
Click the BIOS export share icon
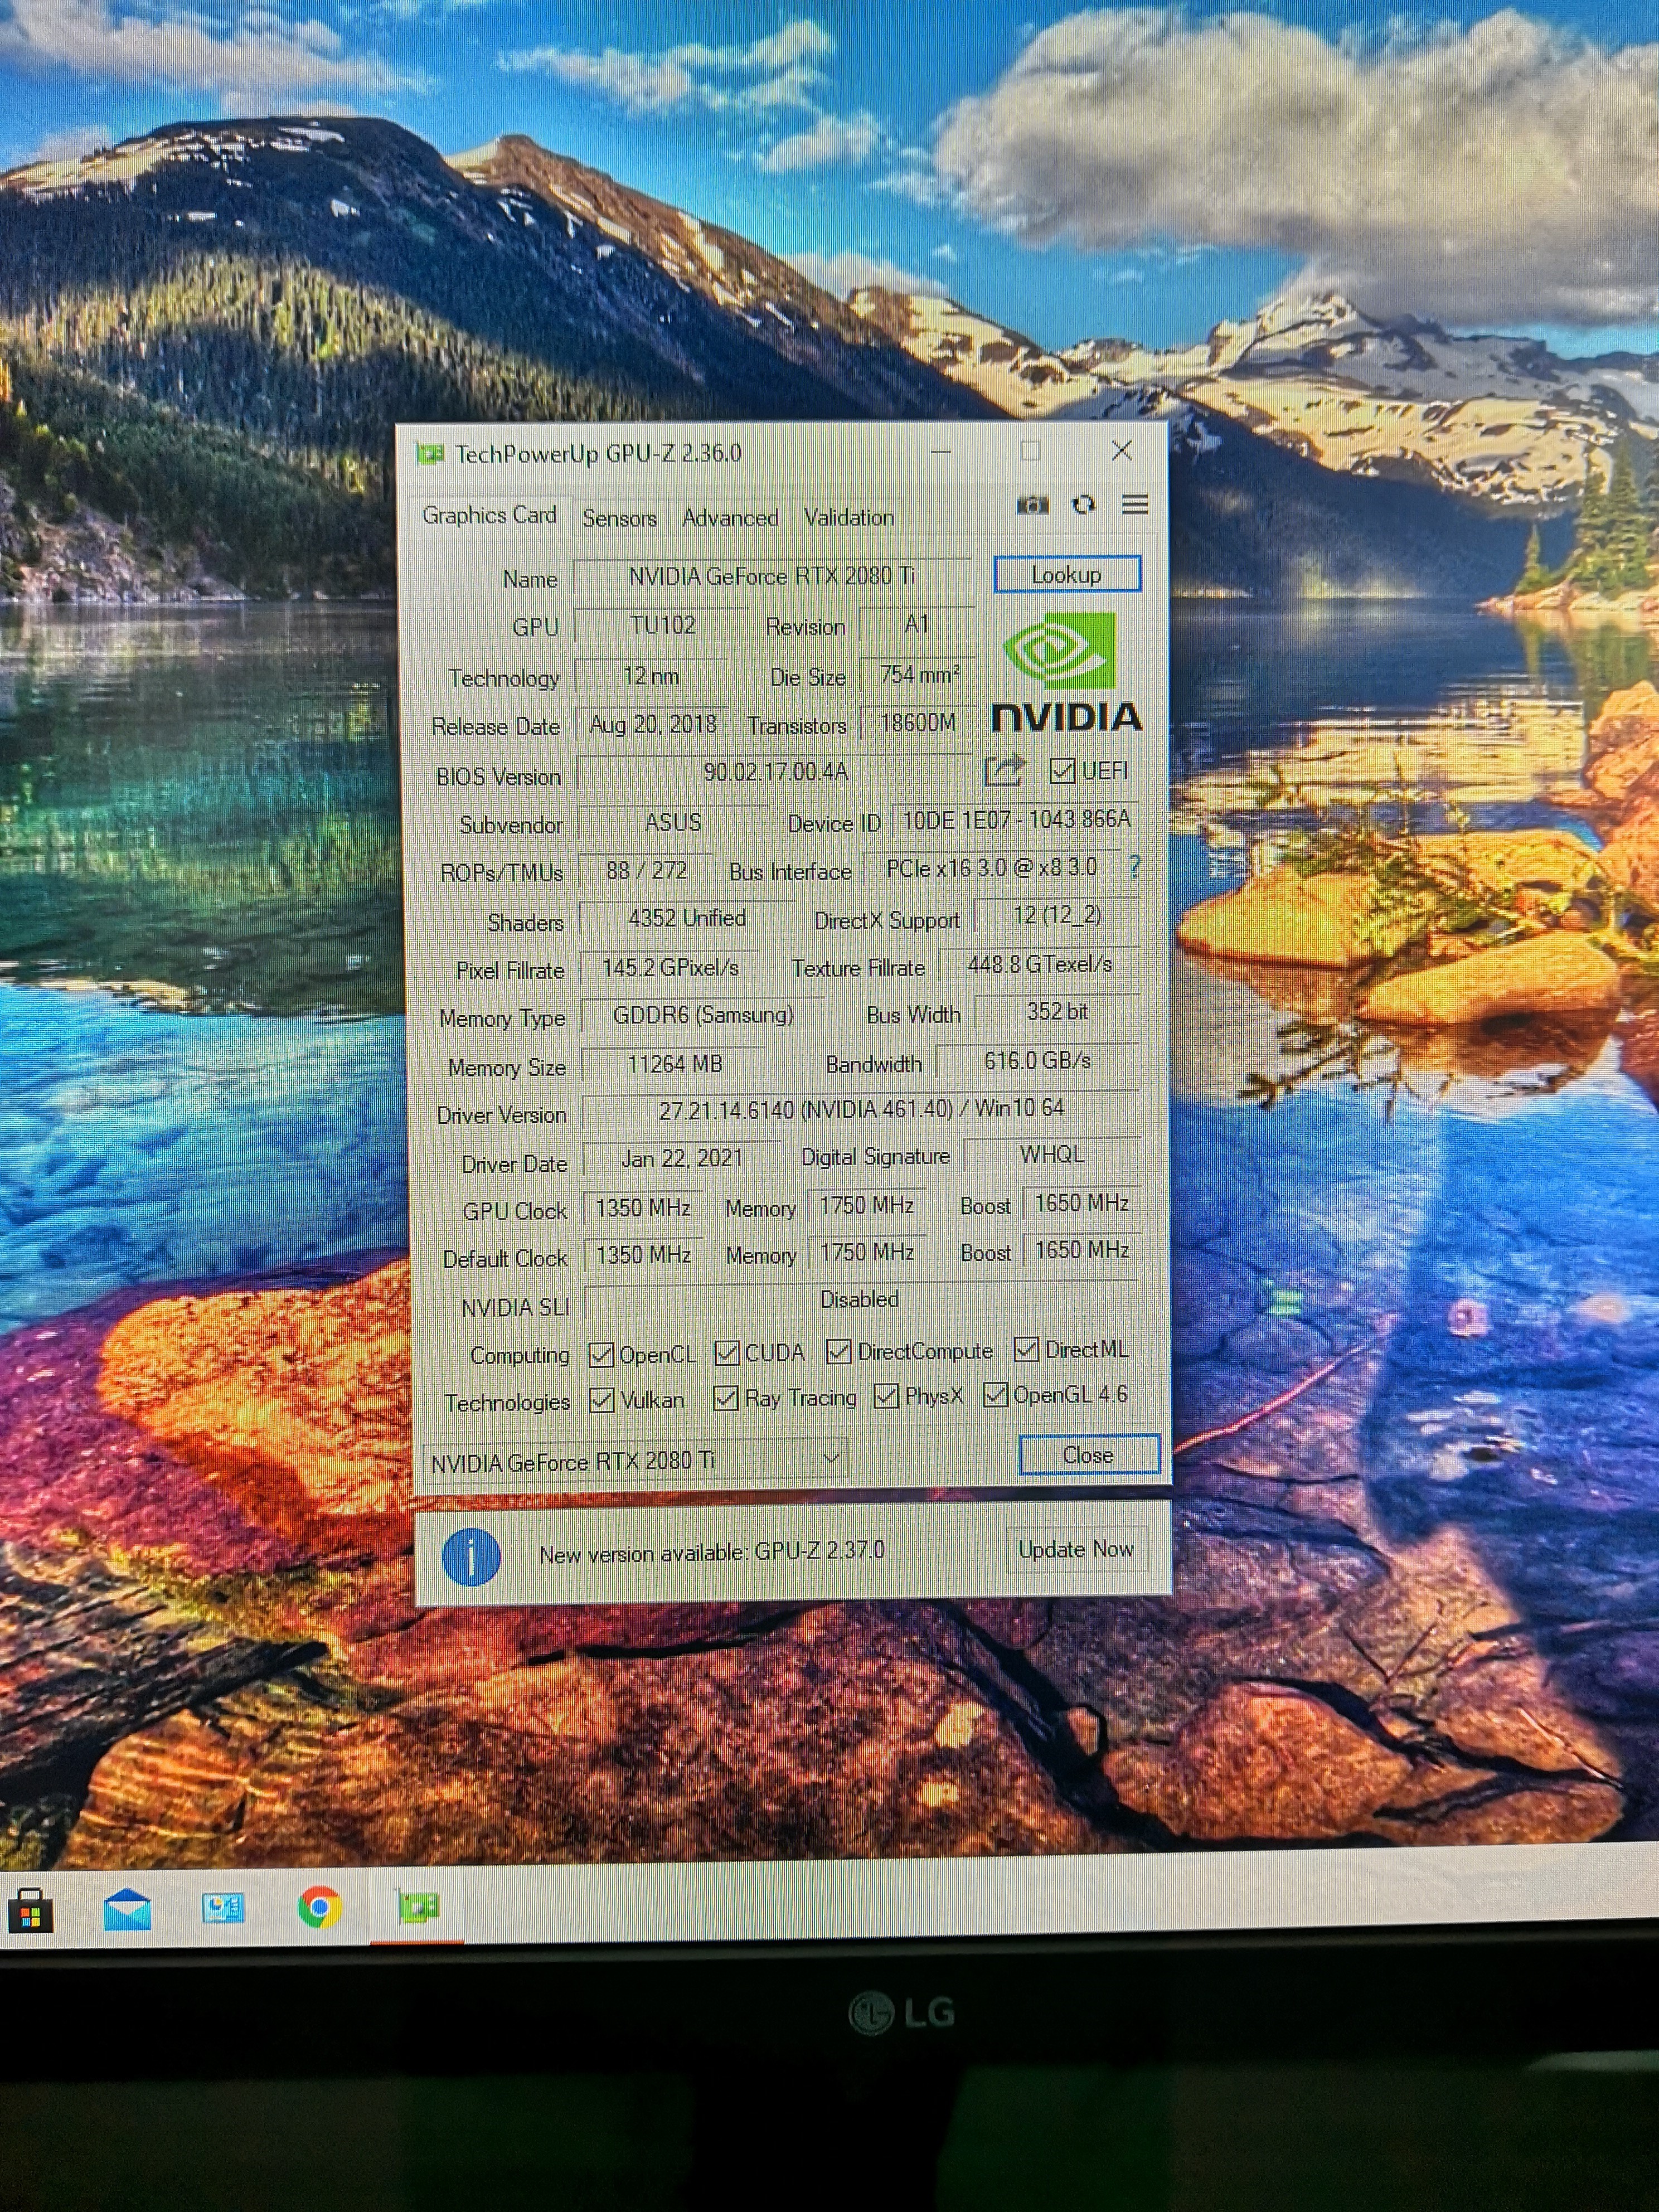[1004, 770]
